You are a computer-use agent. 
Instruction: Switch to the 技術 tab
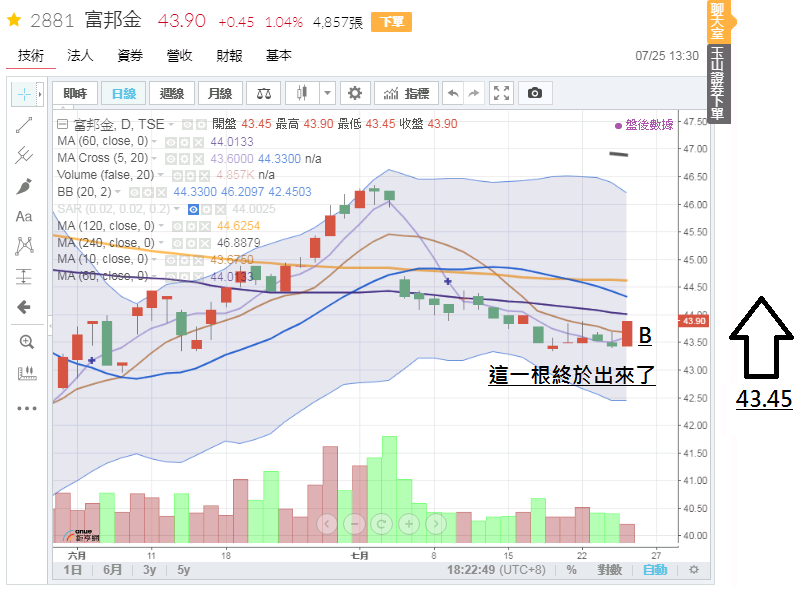[x=31, y=55]
